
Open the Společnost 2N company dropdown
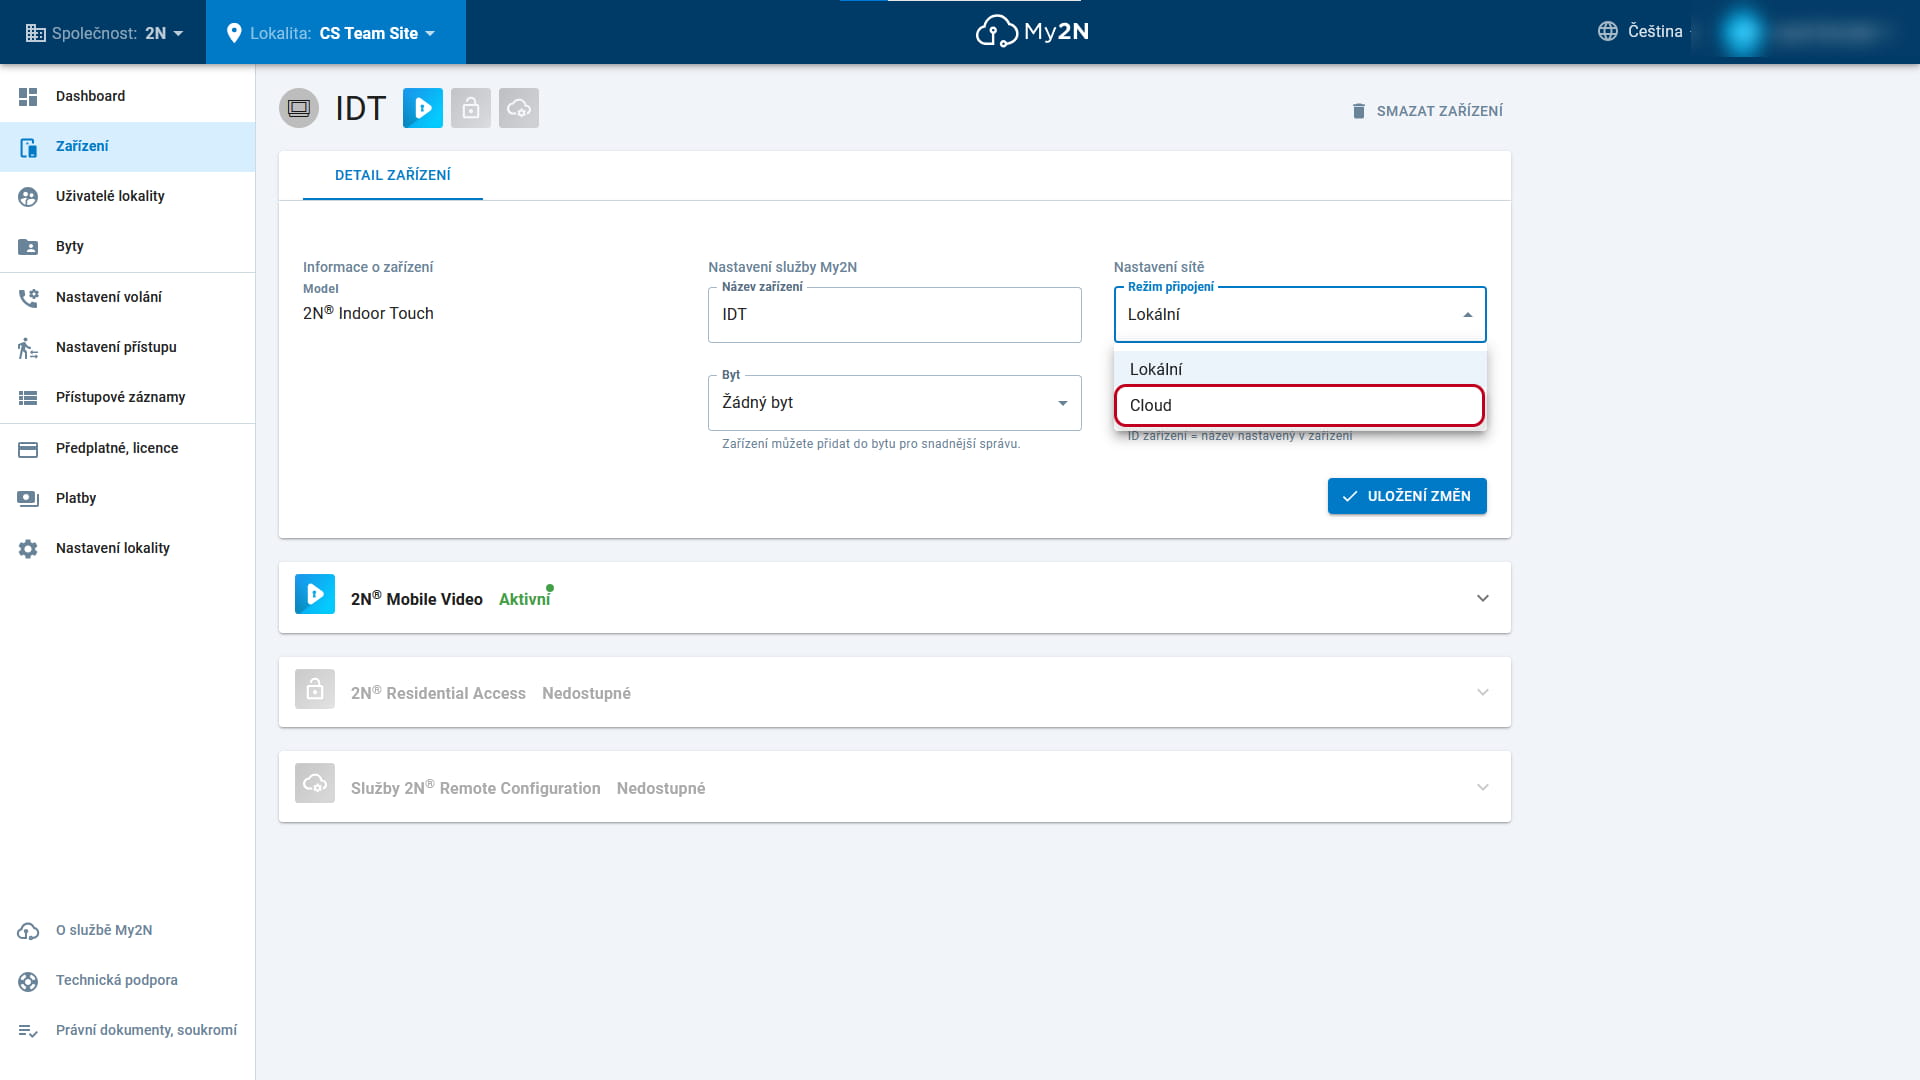pos(104,33)
